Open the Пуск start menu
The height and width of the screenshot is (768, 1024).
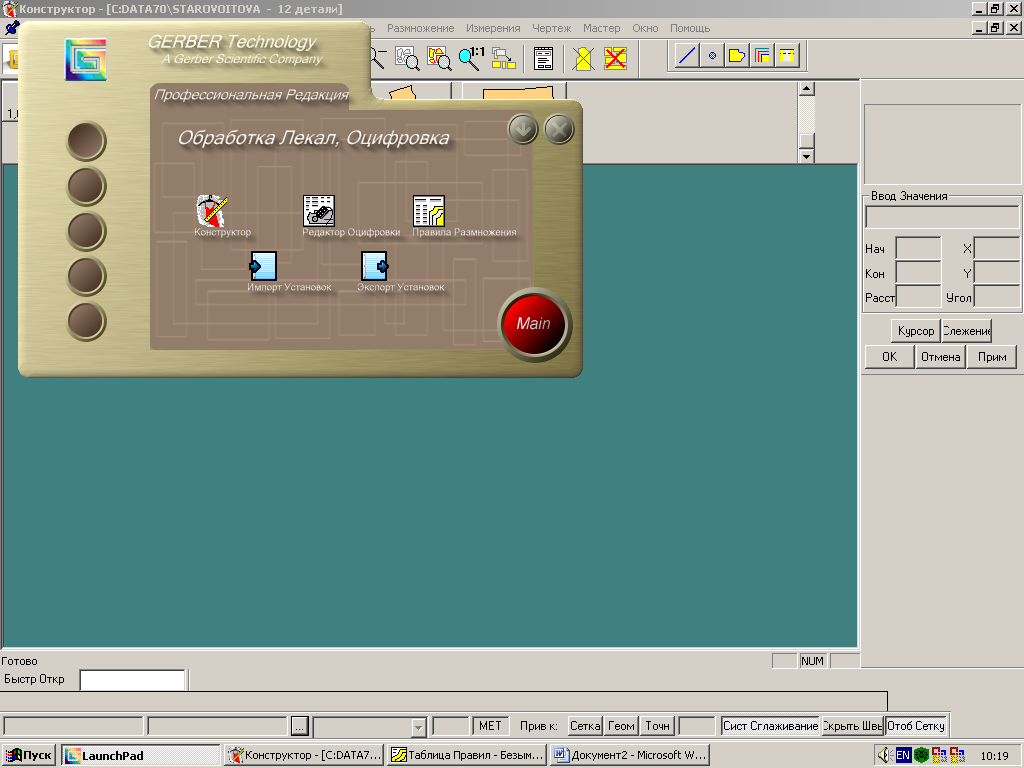coord(29,755)
